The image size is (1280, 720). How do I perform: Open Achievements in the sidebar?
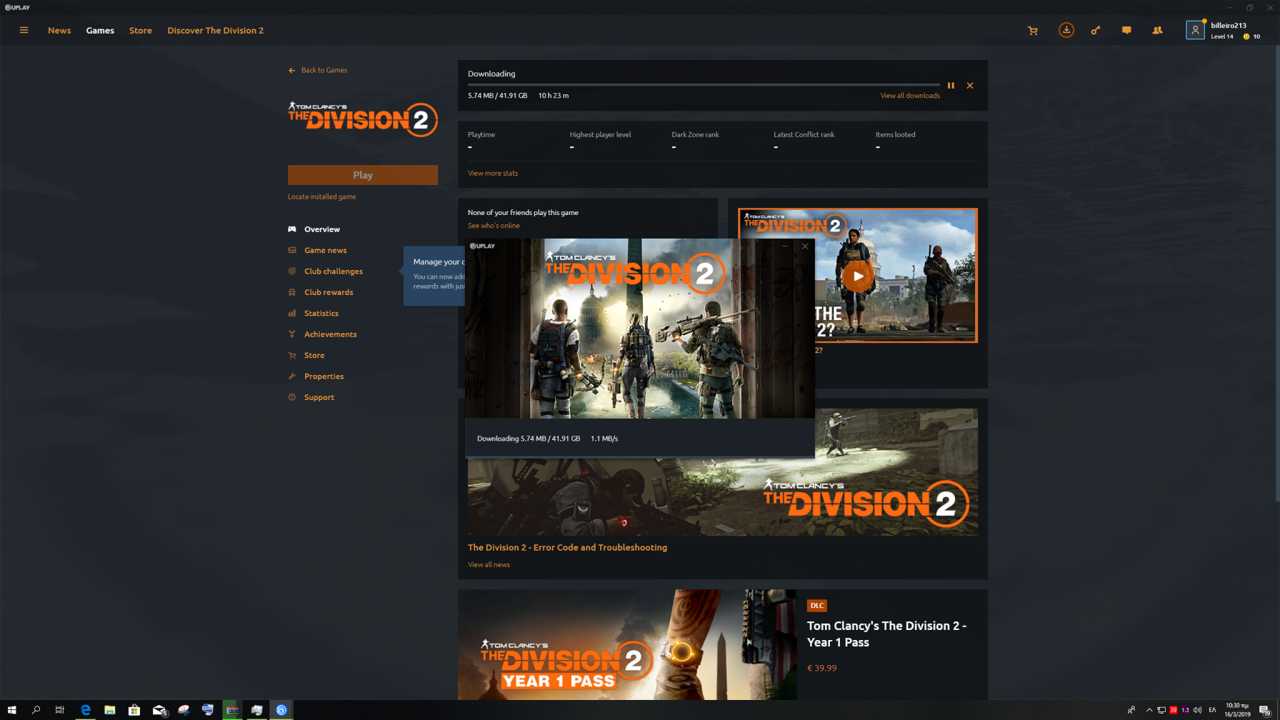pyautogui.click(x=330, y=334)
